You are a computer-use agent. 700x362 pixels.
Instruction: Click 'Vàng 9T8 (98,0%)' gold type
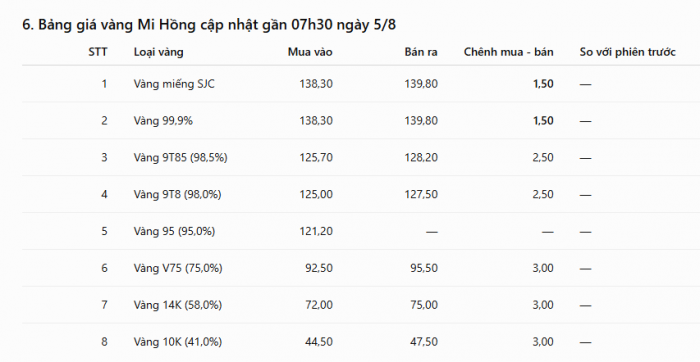point(177,195)
